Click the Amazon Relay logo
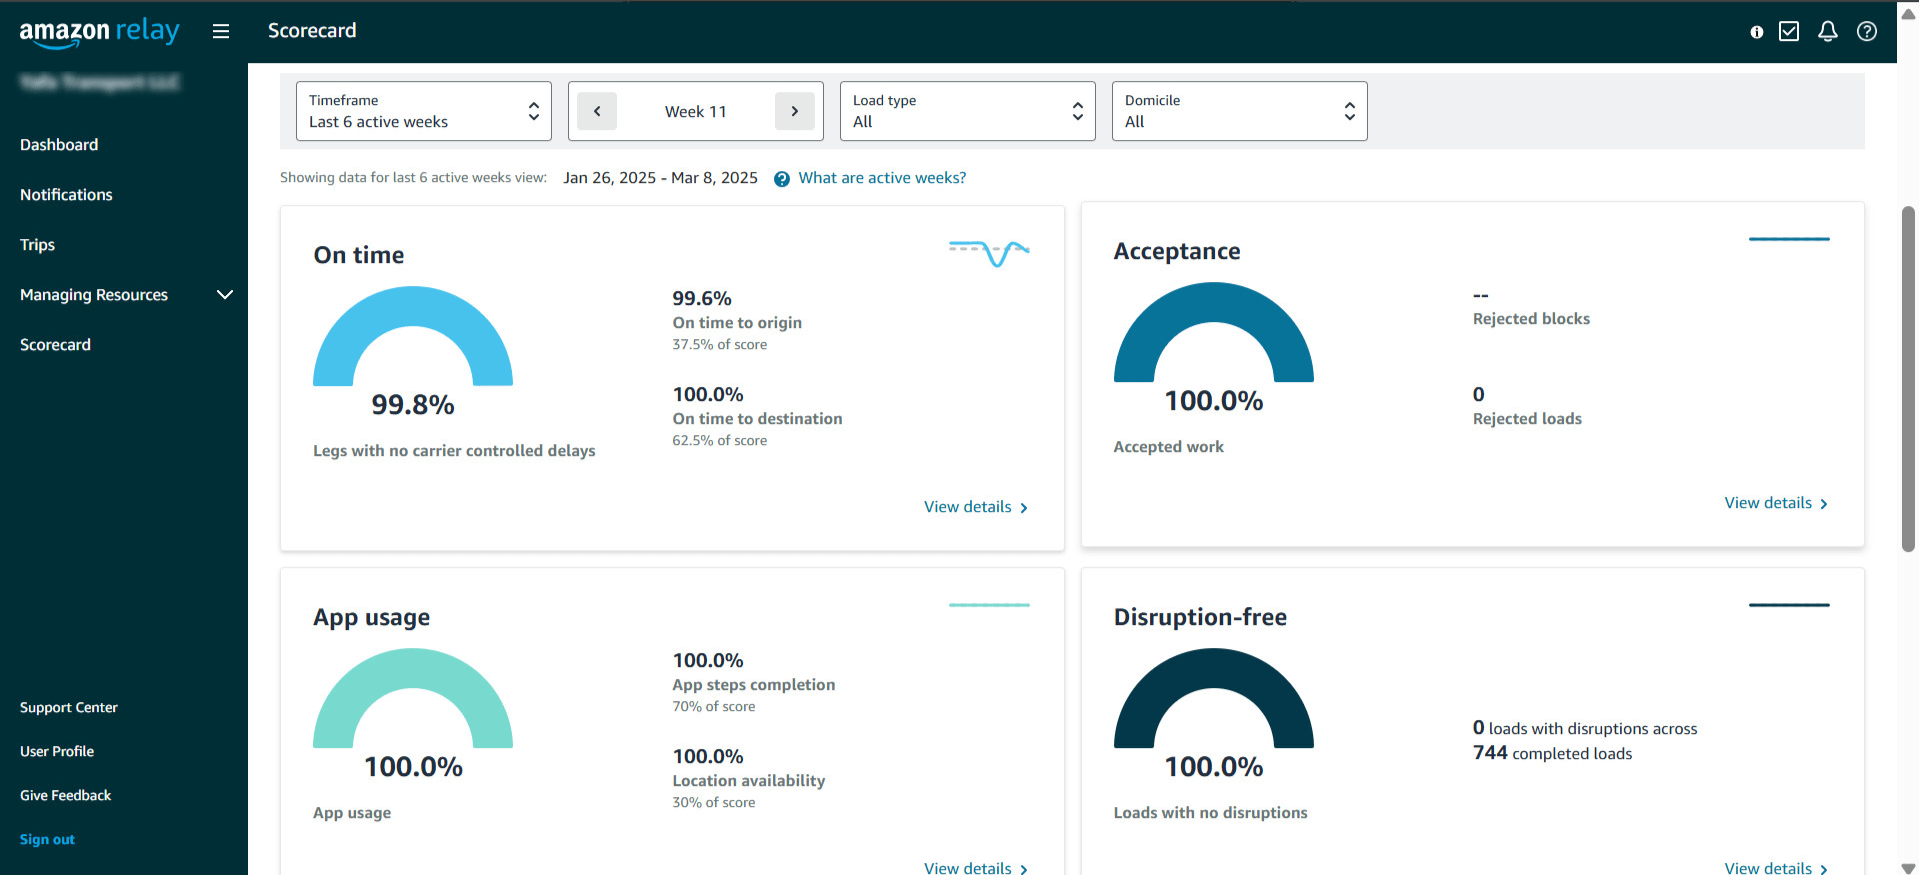The image size is (1919, 875). click(x=99, y=32)
